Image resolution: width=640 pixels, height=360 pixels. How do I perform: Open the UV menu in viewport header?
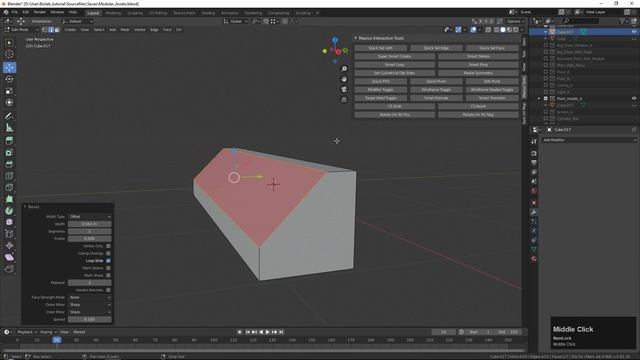(179, 30)
